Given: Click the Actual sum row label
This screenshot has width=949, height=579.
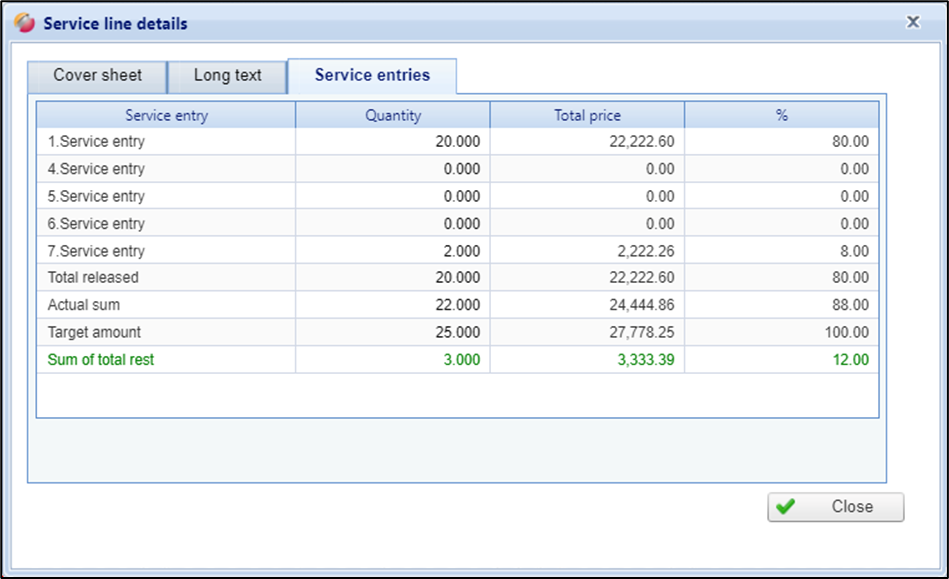Looking at the screenshot, I should pos(84,305).
